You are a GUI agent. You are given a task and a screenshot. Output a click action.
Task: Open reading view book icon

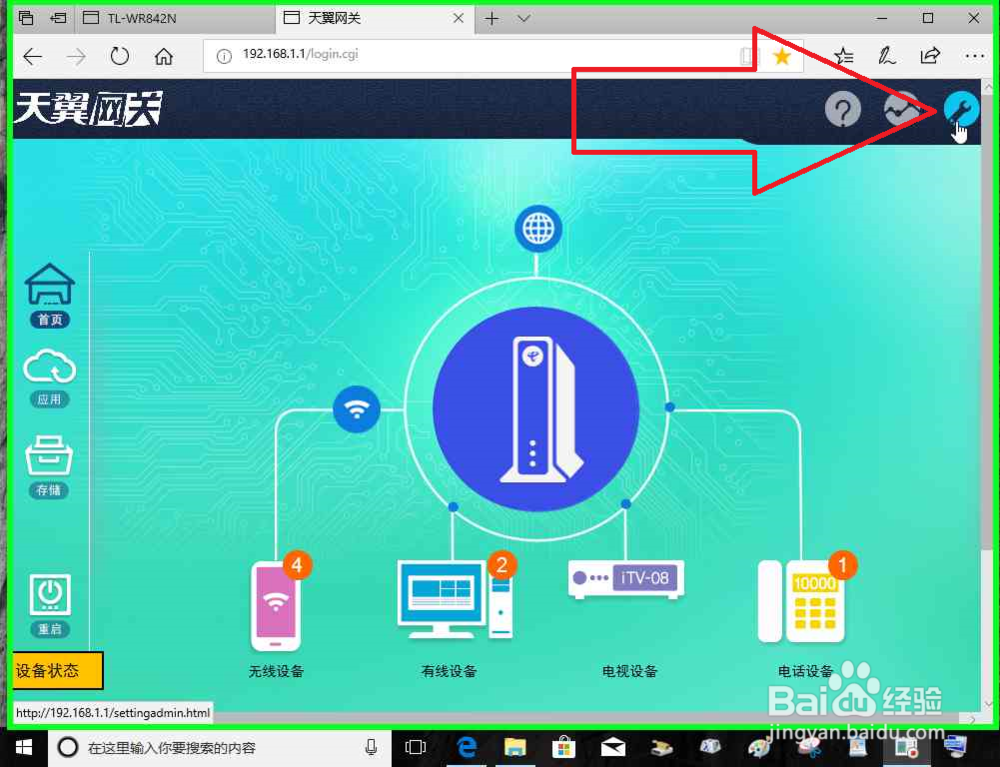pos(747,56)
